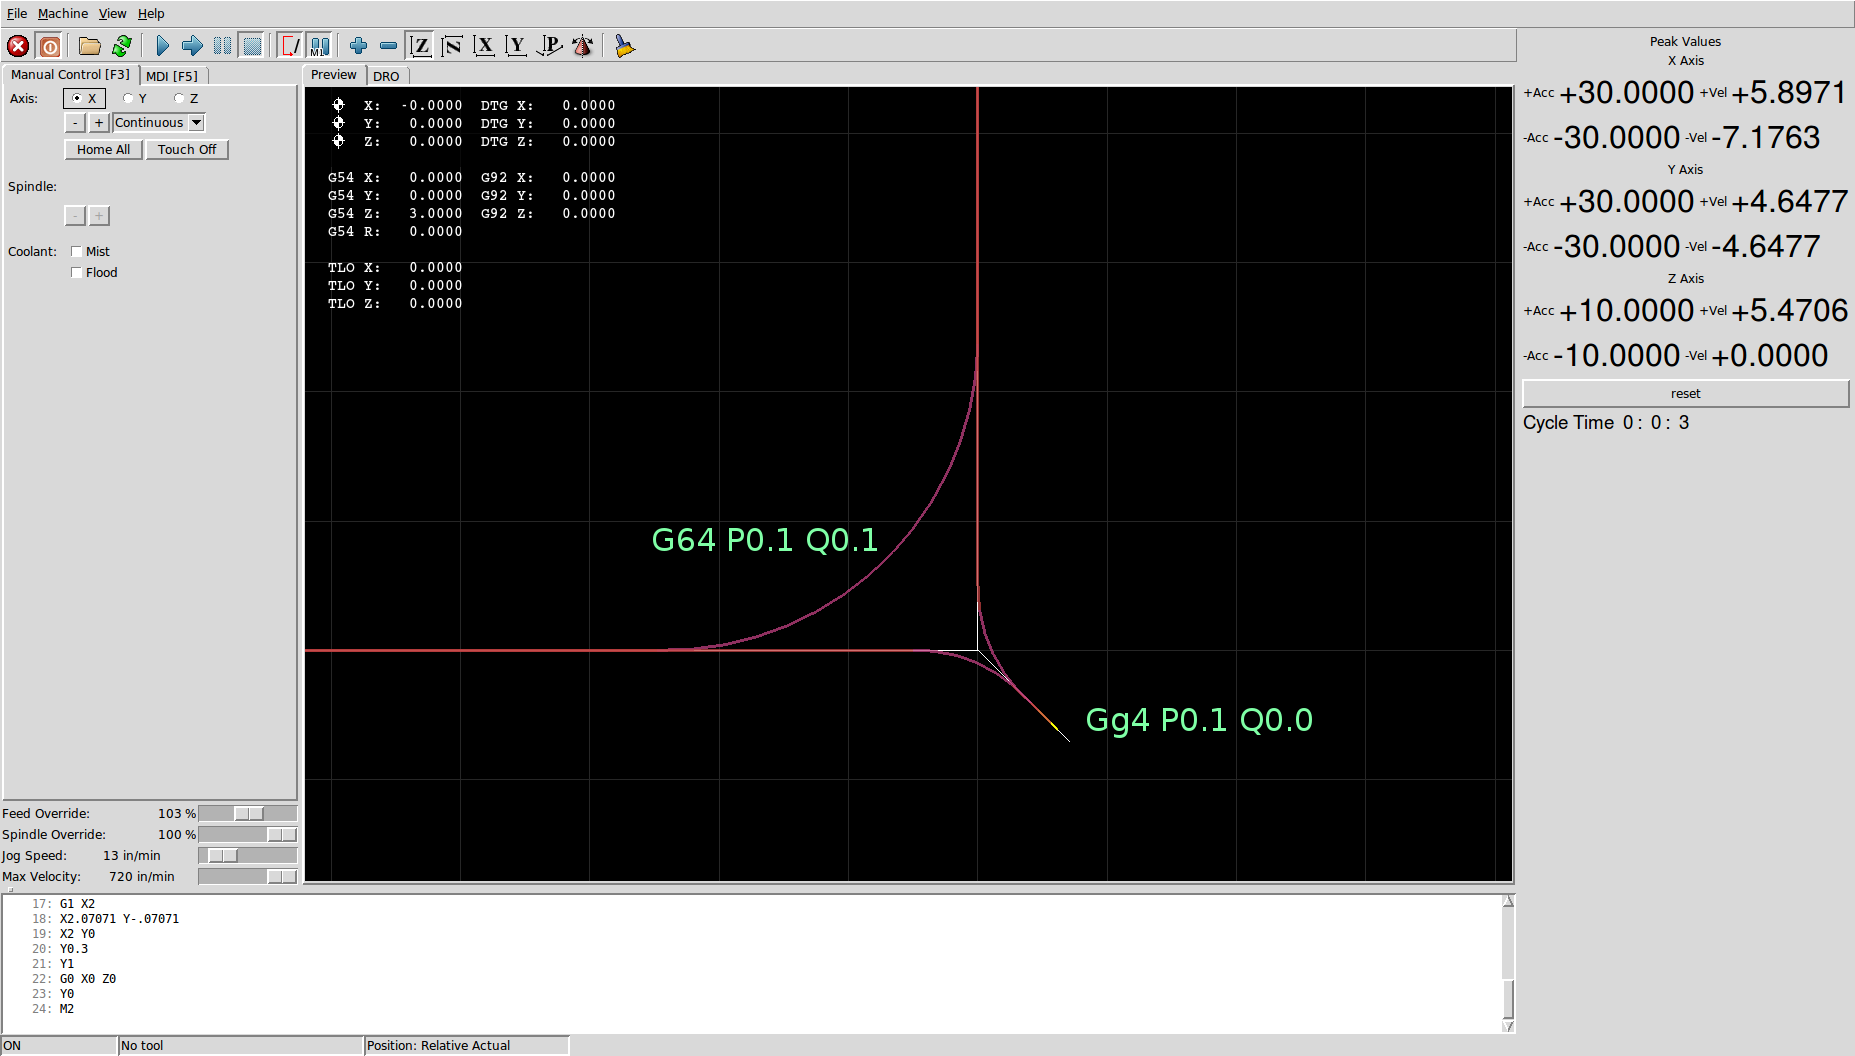Select the X side view
The width and height of the screenshot is (1855, 1056).
tap(485, 46)
